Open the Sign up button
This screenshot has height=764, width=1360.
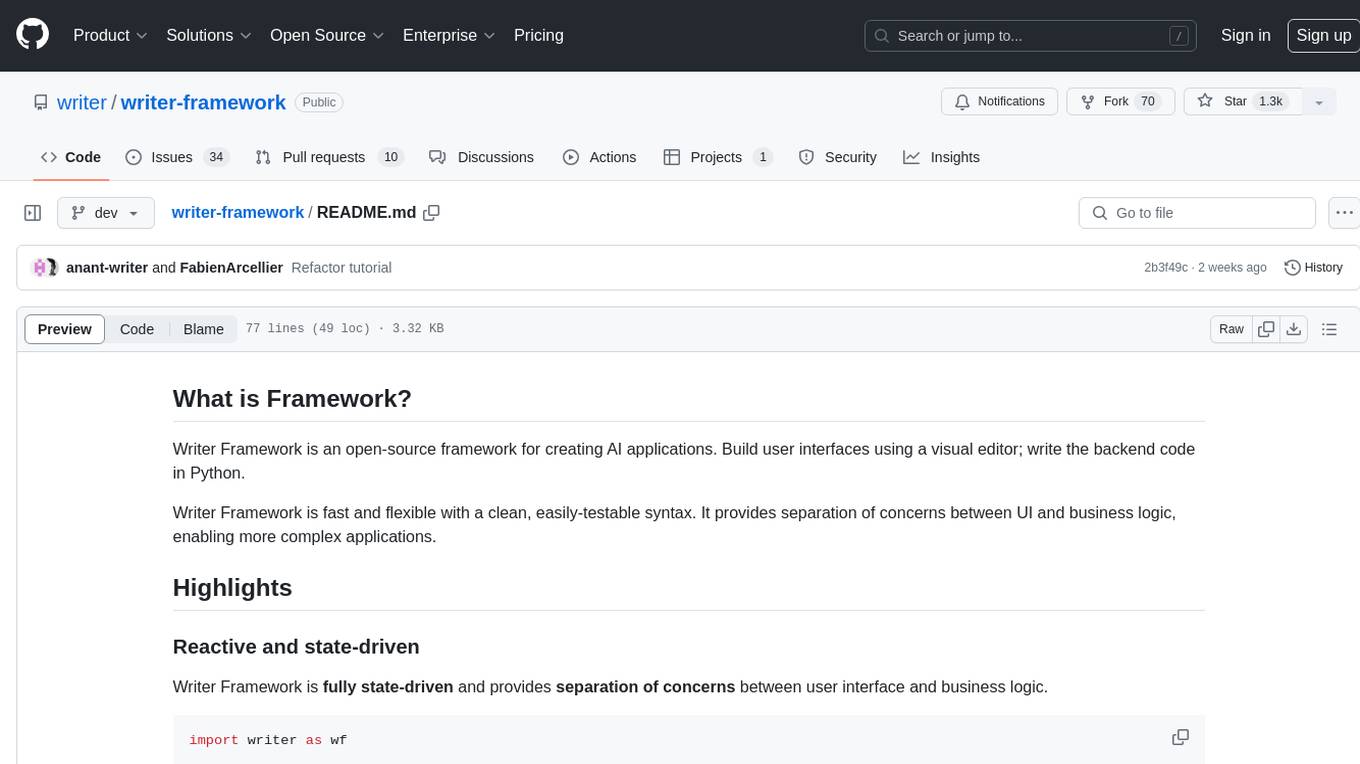click(x=1323, y=35)
